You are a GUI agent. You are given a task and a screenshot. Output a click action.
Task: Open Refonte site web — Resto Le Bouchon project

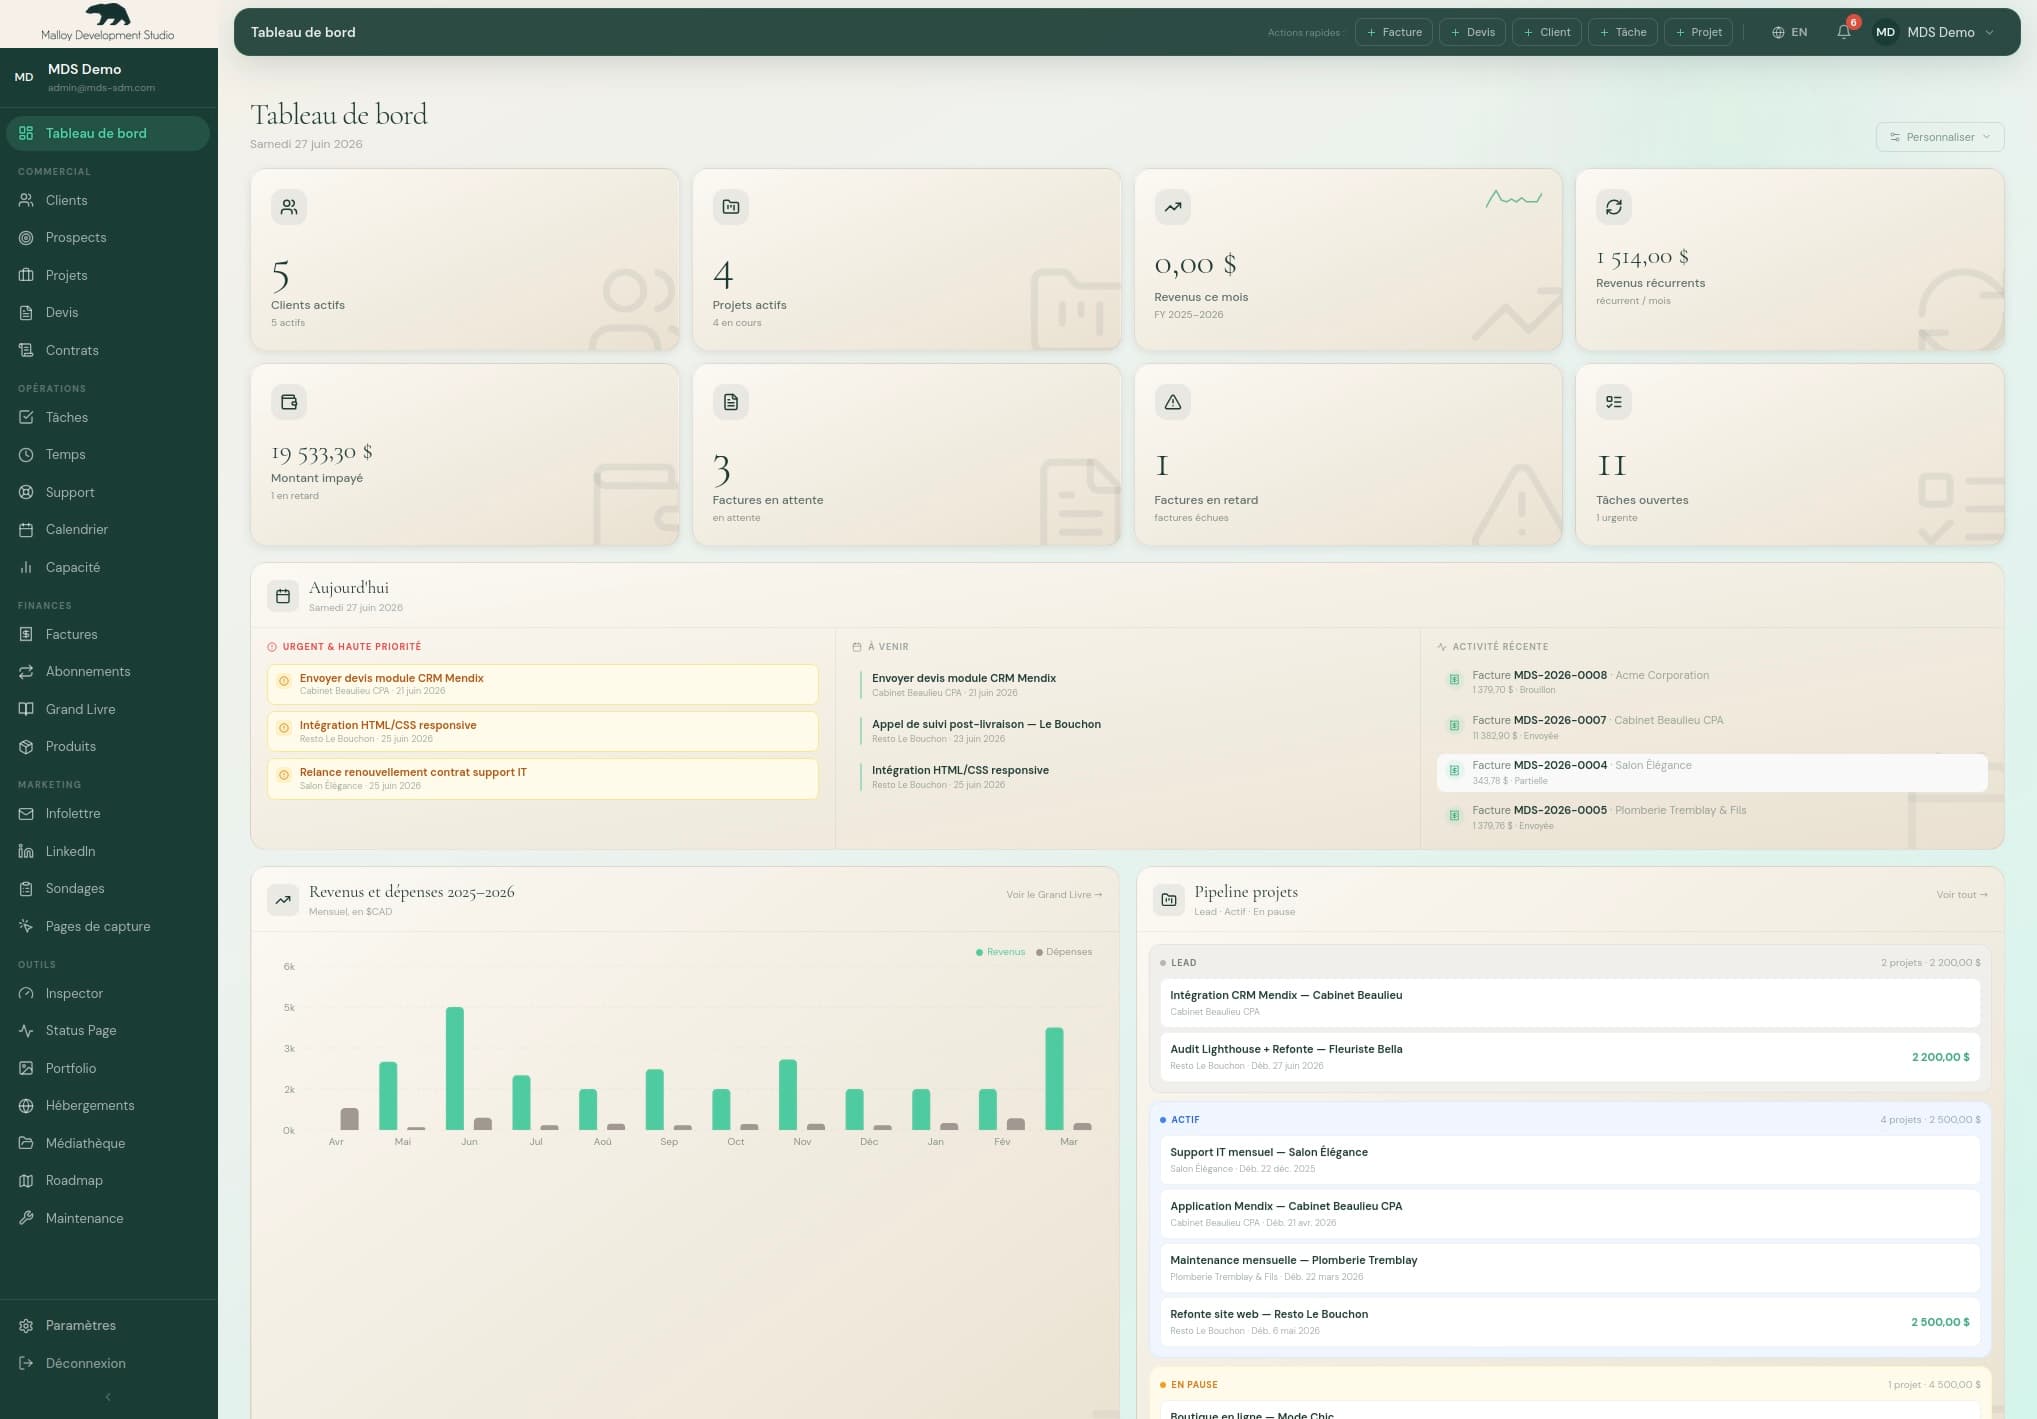(x=1569, y=1321)
